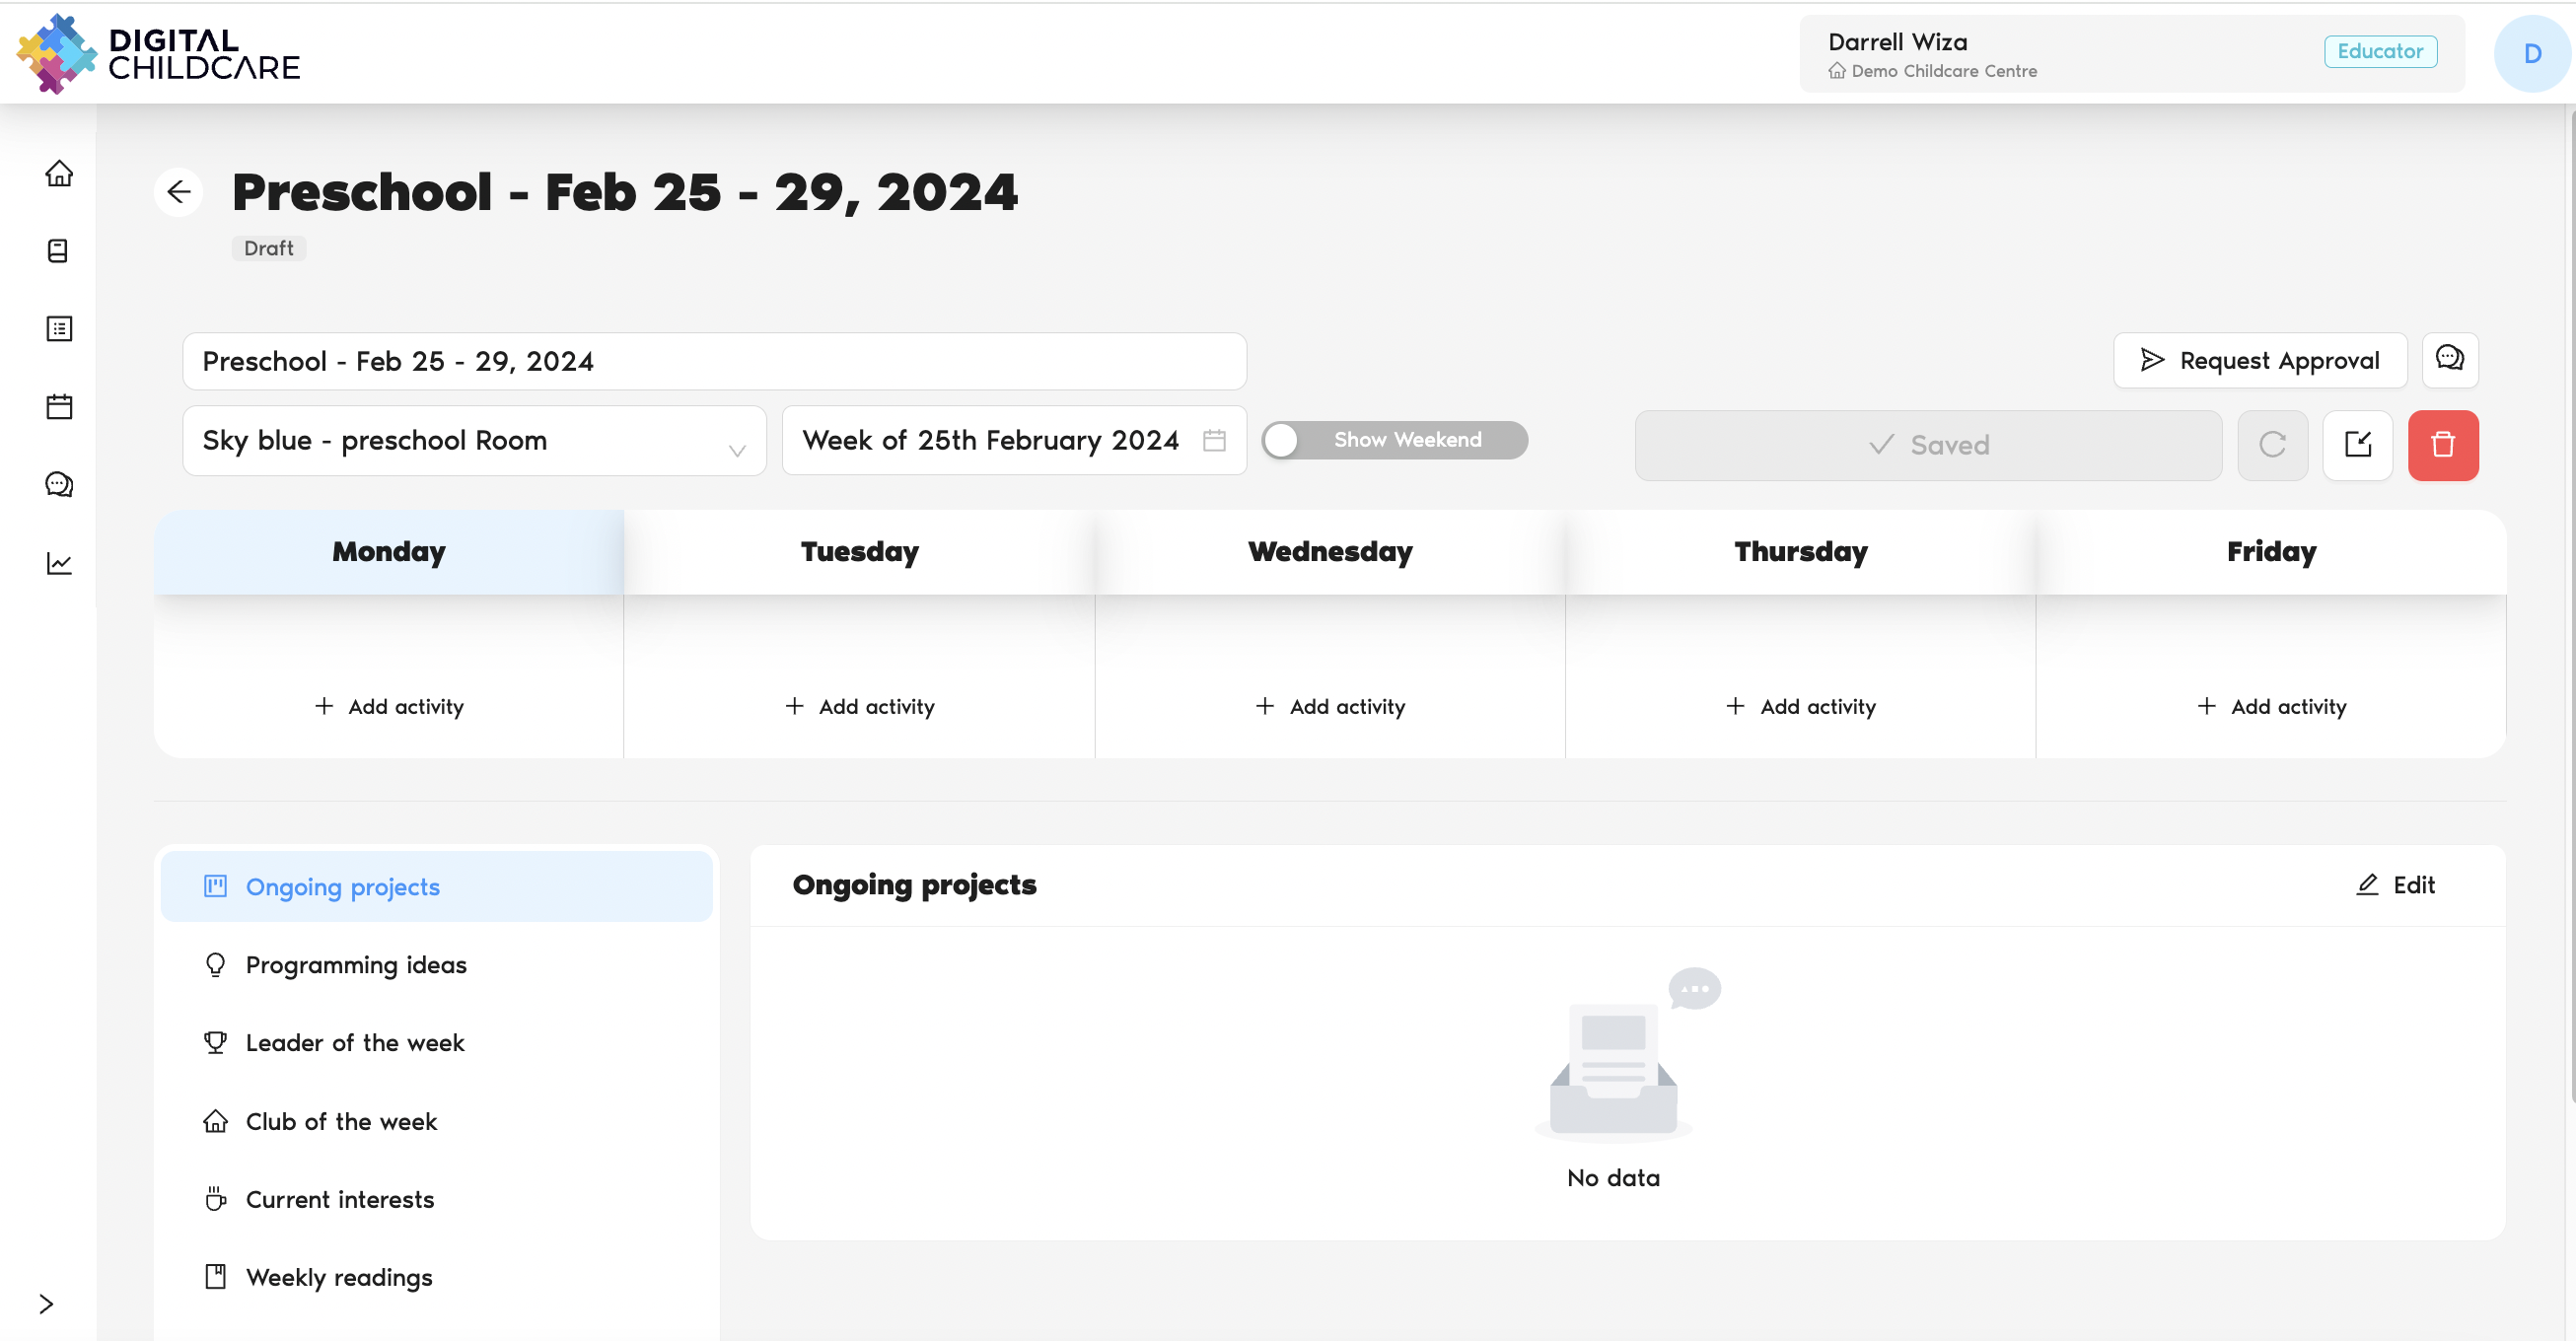Expand the Sky blue preschool Room dropdown
2576x1341 pixels.
pyautogui.click(x=474, y=440)
